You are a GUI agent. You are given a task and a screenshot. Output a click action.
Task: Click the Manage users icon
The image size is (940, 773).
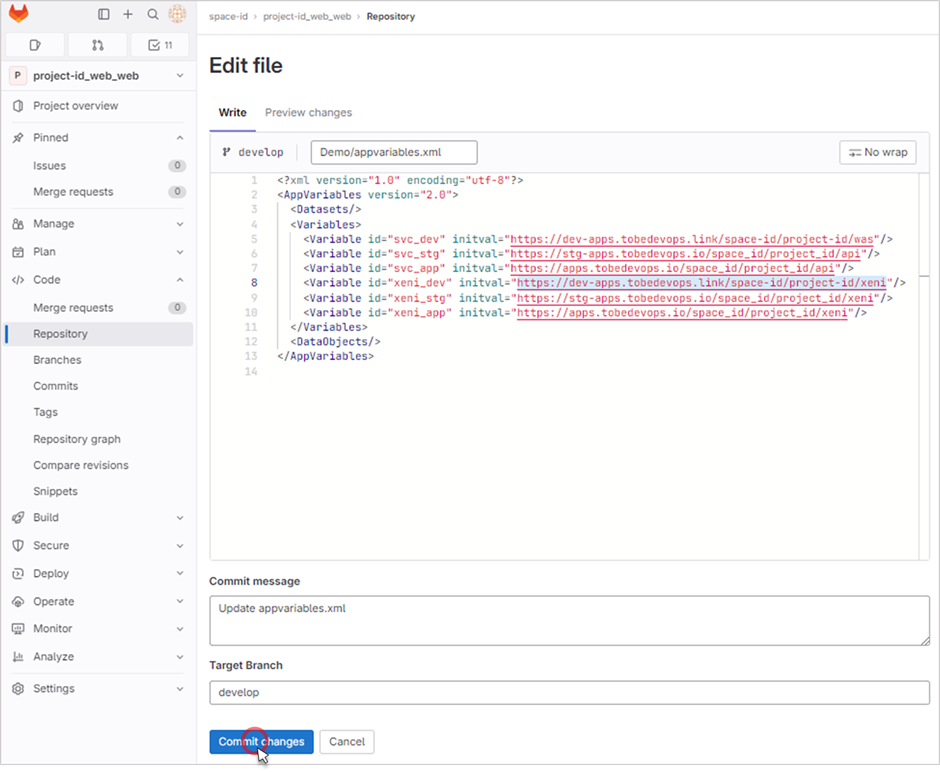tap(18, 224)
